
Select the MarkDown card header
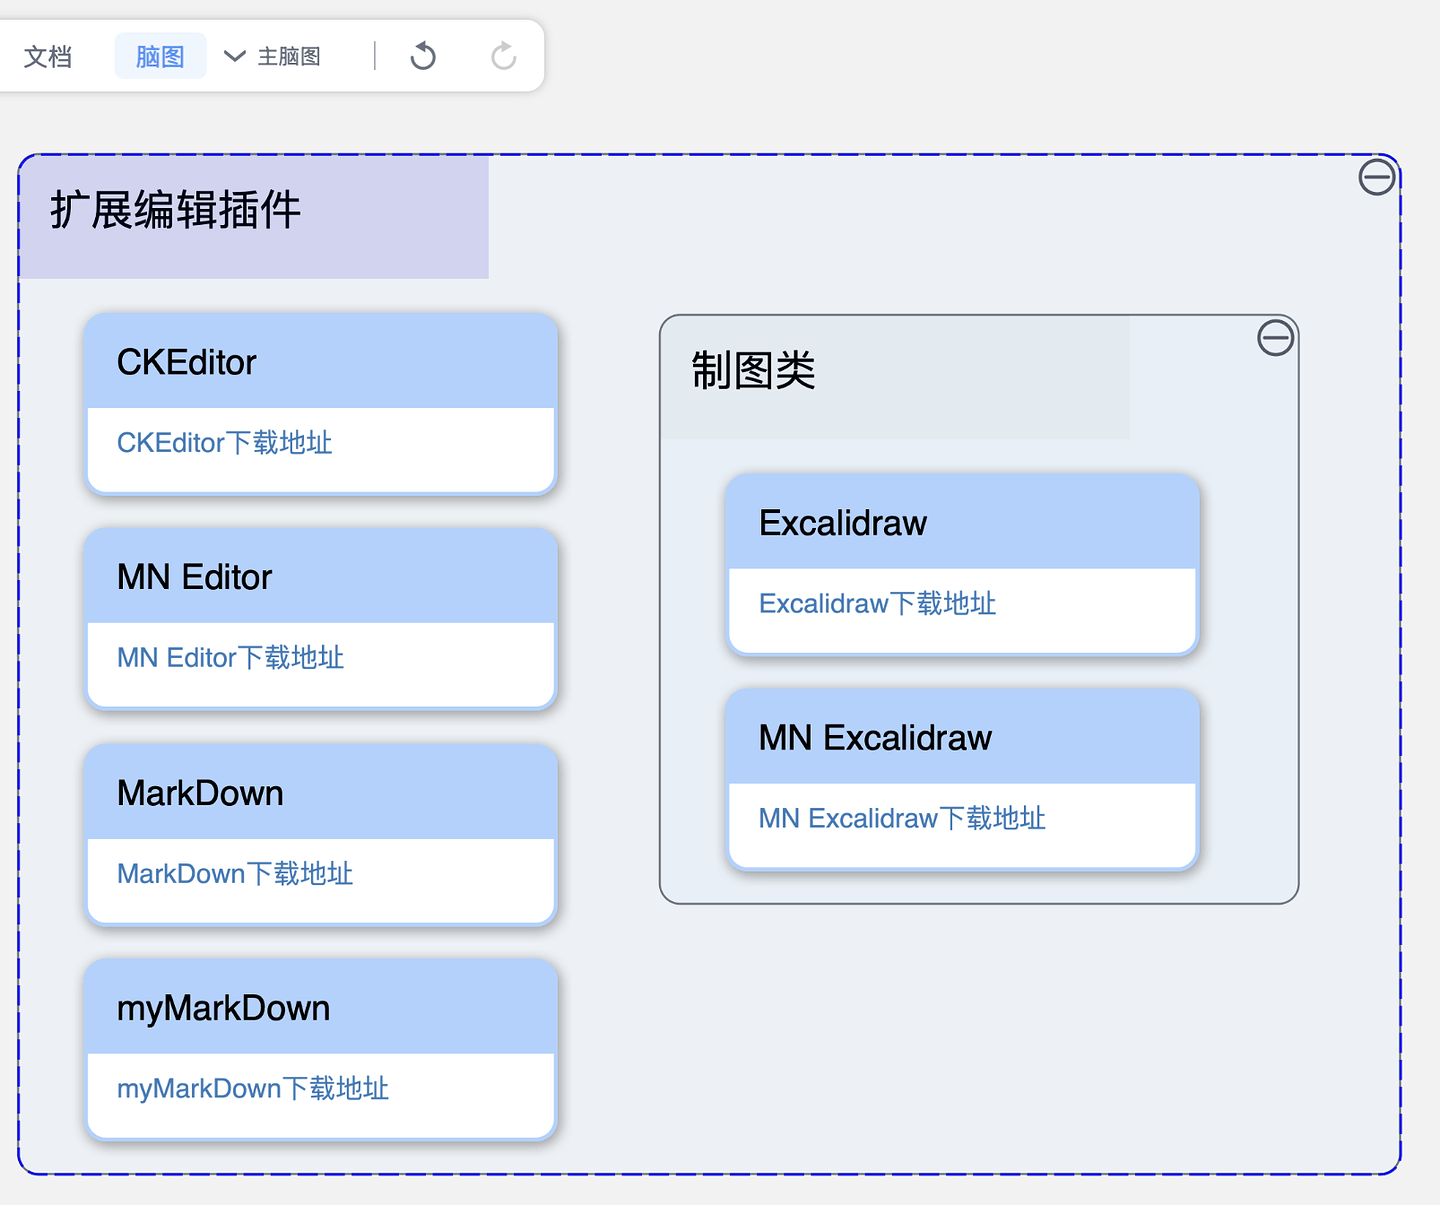pos(321,793)
